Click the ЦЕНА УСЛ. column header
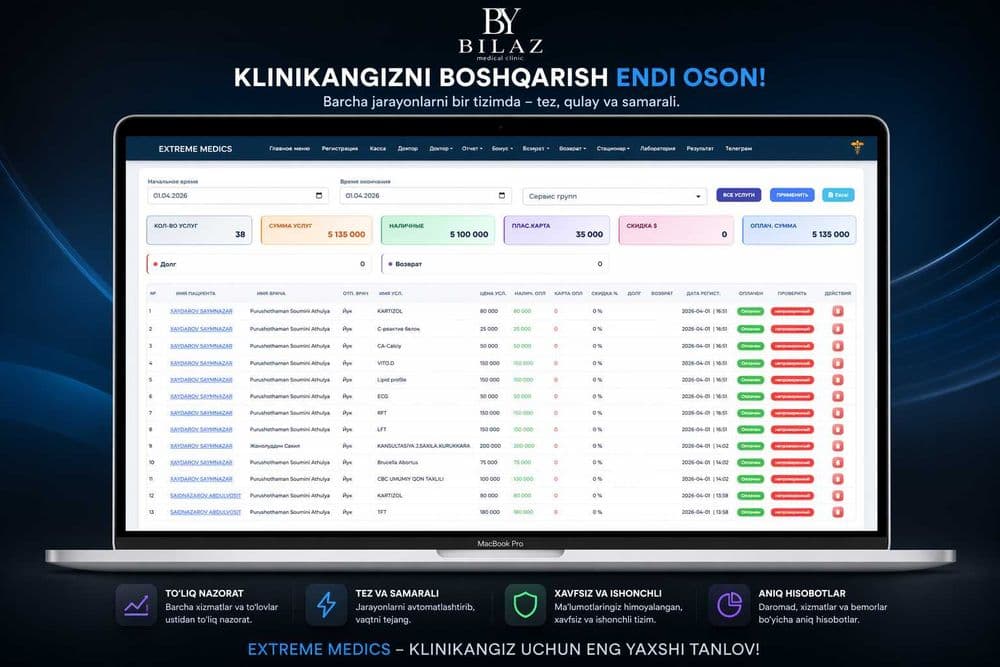The width and height of the screenshot is (1000, 667). click(493, 293)
